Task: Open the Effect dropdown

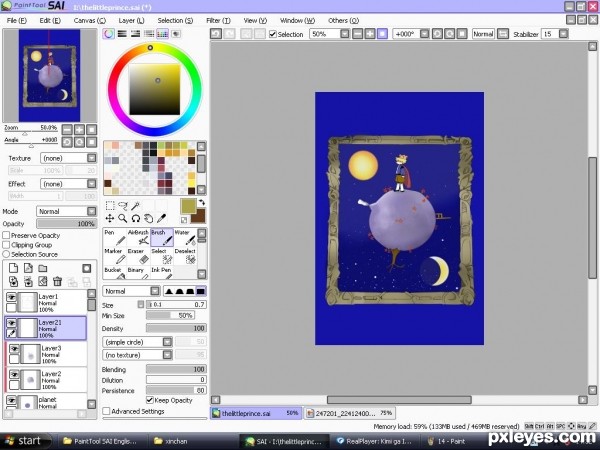Action: coord(68,184)
